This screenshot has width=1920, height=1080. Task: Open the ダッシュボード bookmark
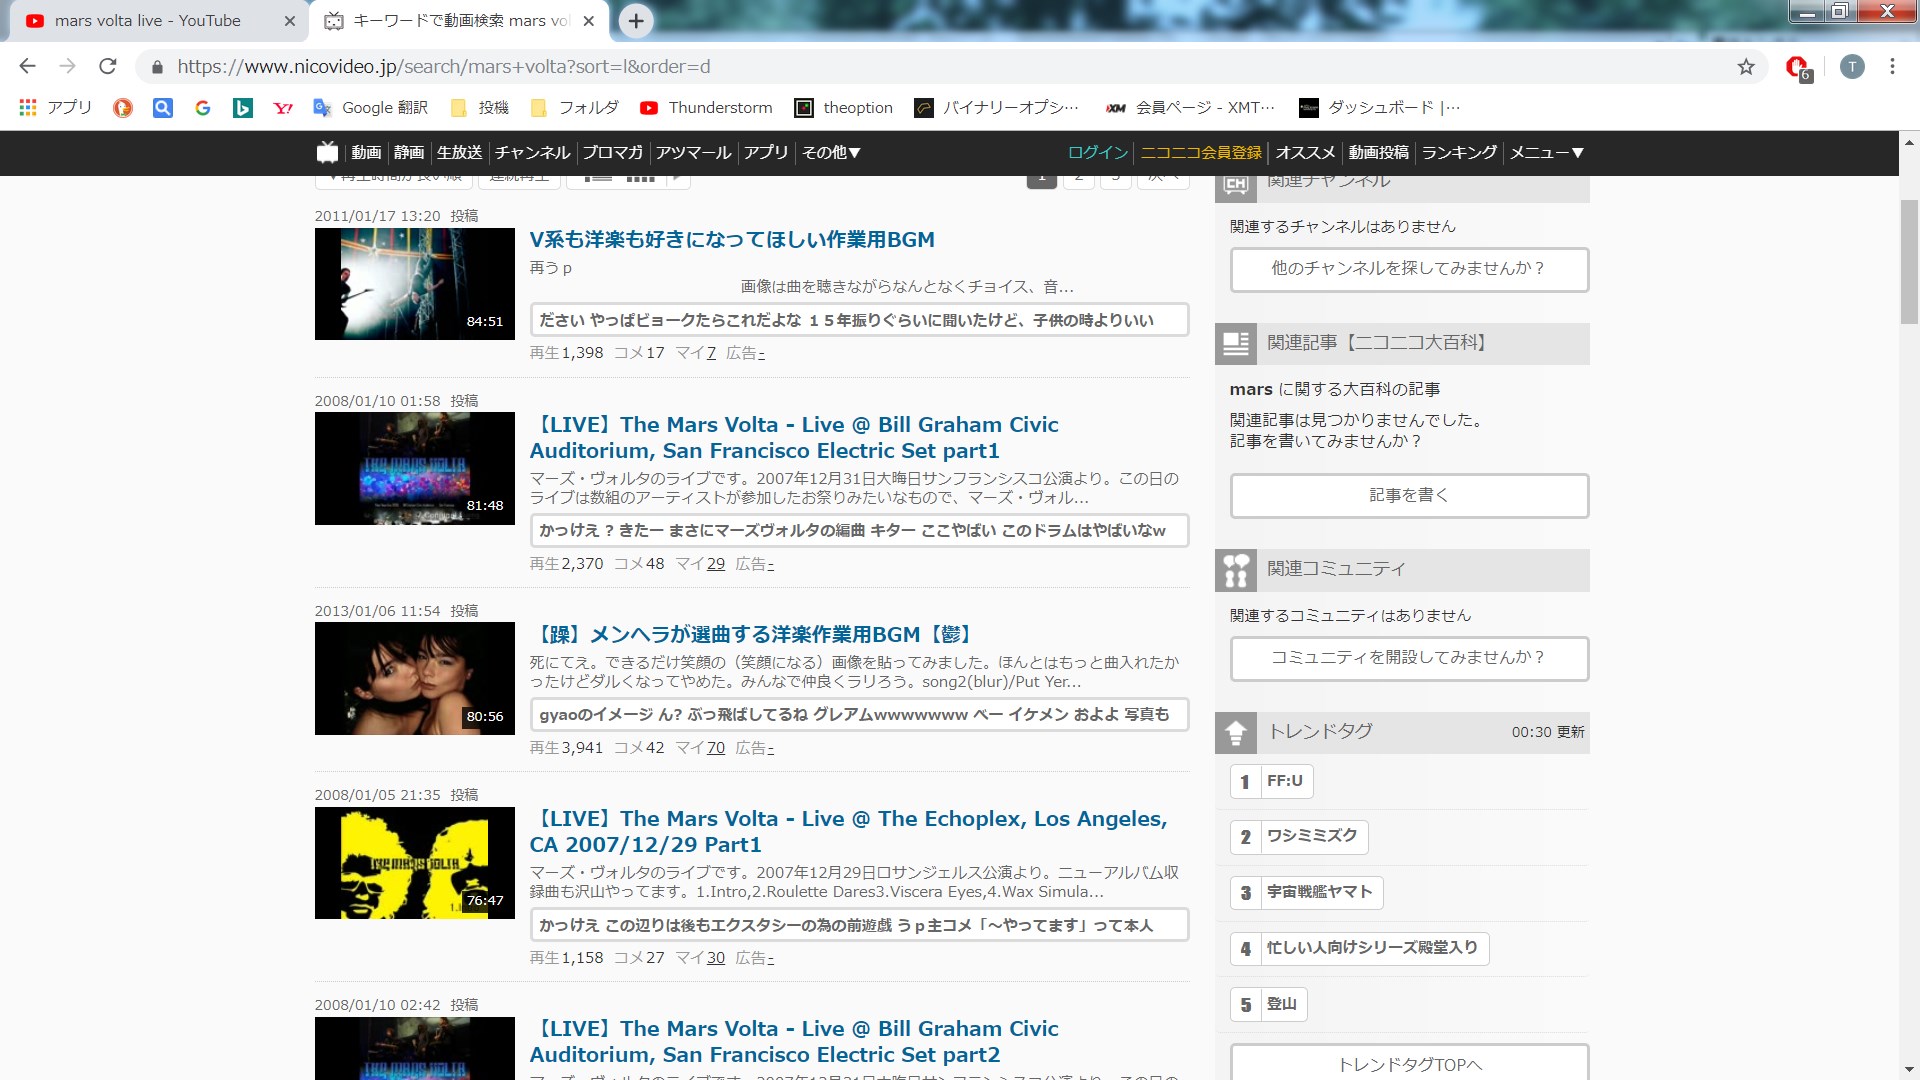click(x=1380, y=108)
